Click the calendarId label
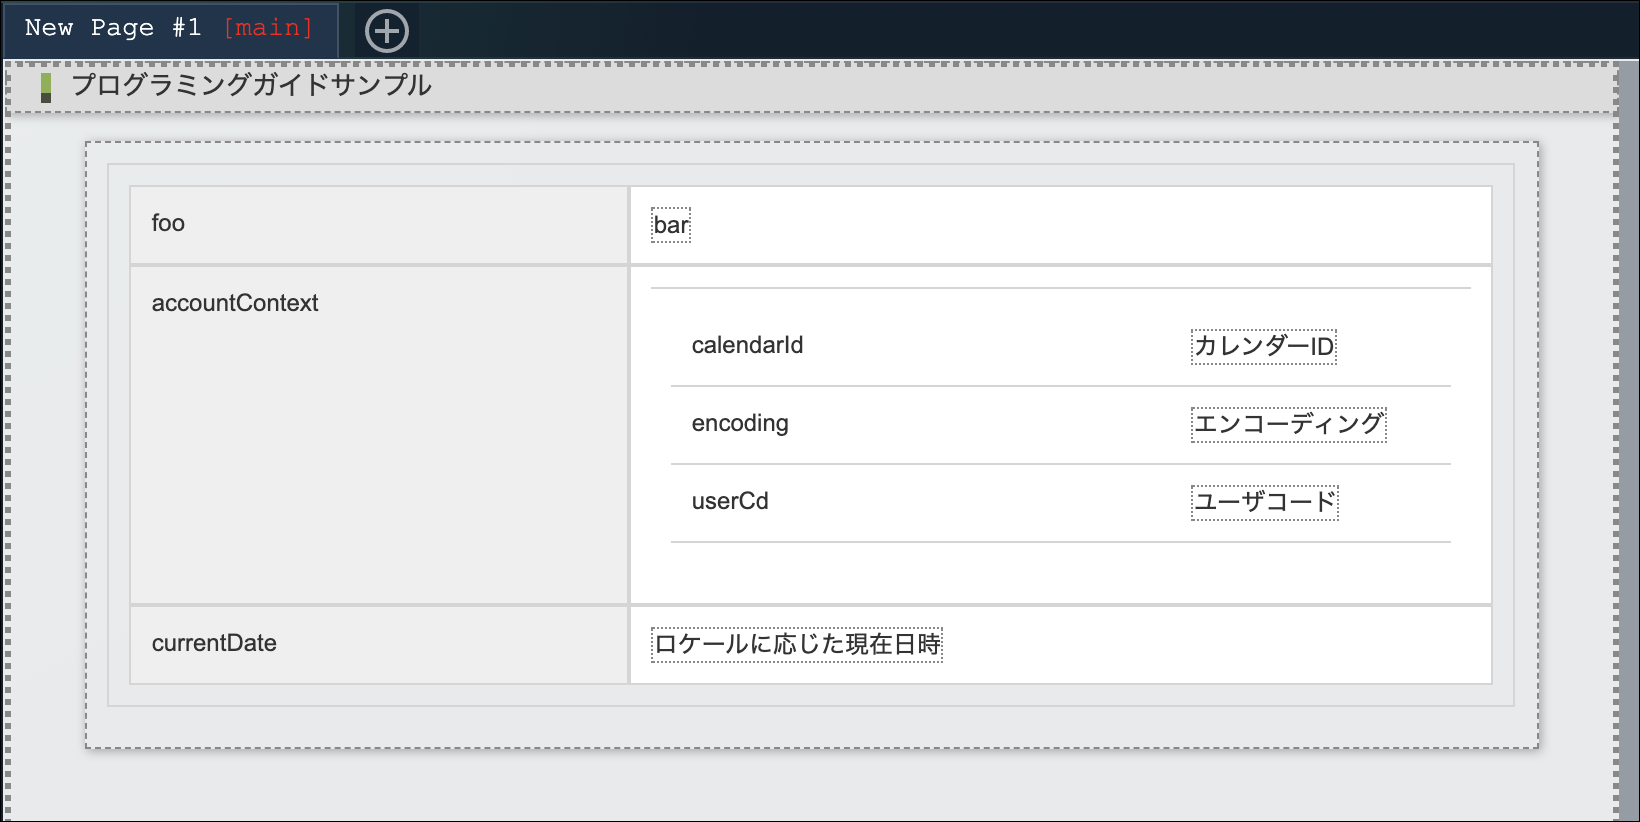Viewport: 1640px width, 822px height. pyautogui.click(x=747, y=345)
